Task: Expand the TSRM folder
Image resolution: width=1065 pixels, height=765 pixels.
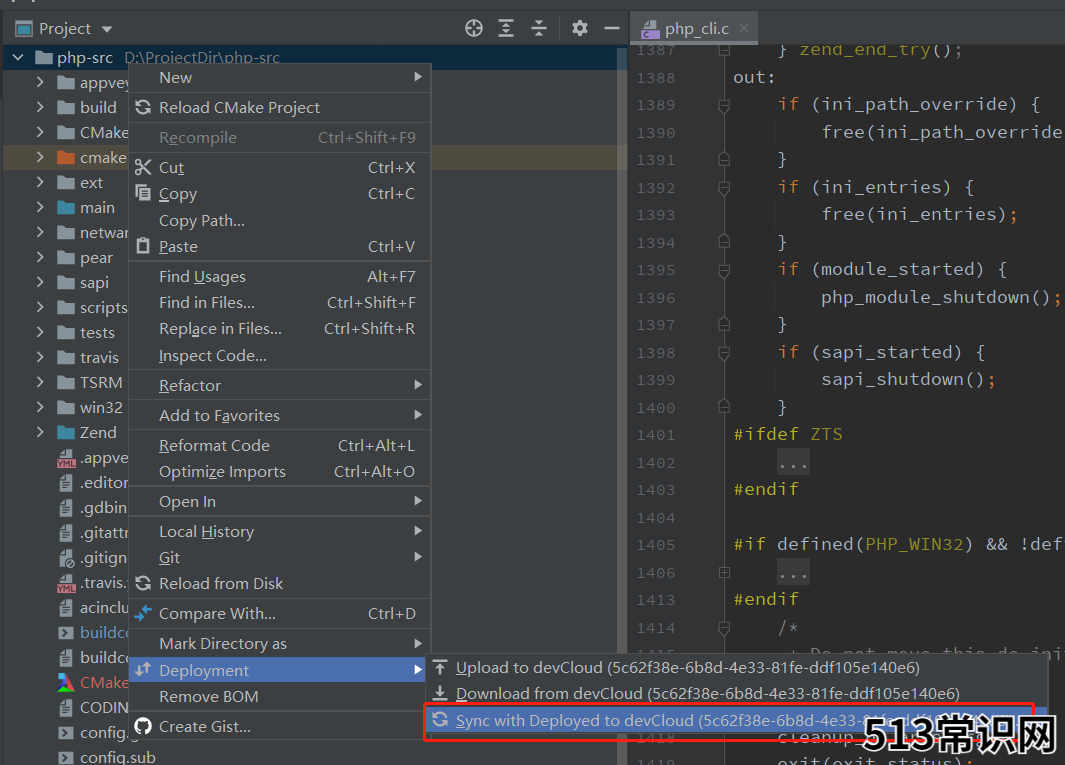Action: point(40,382)
